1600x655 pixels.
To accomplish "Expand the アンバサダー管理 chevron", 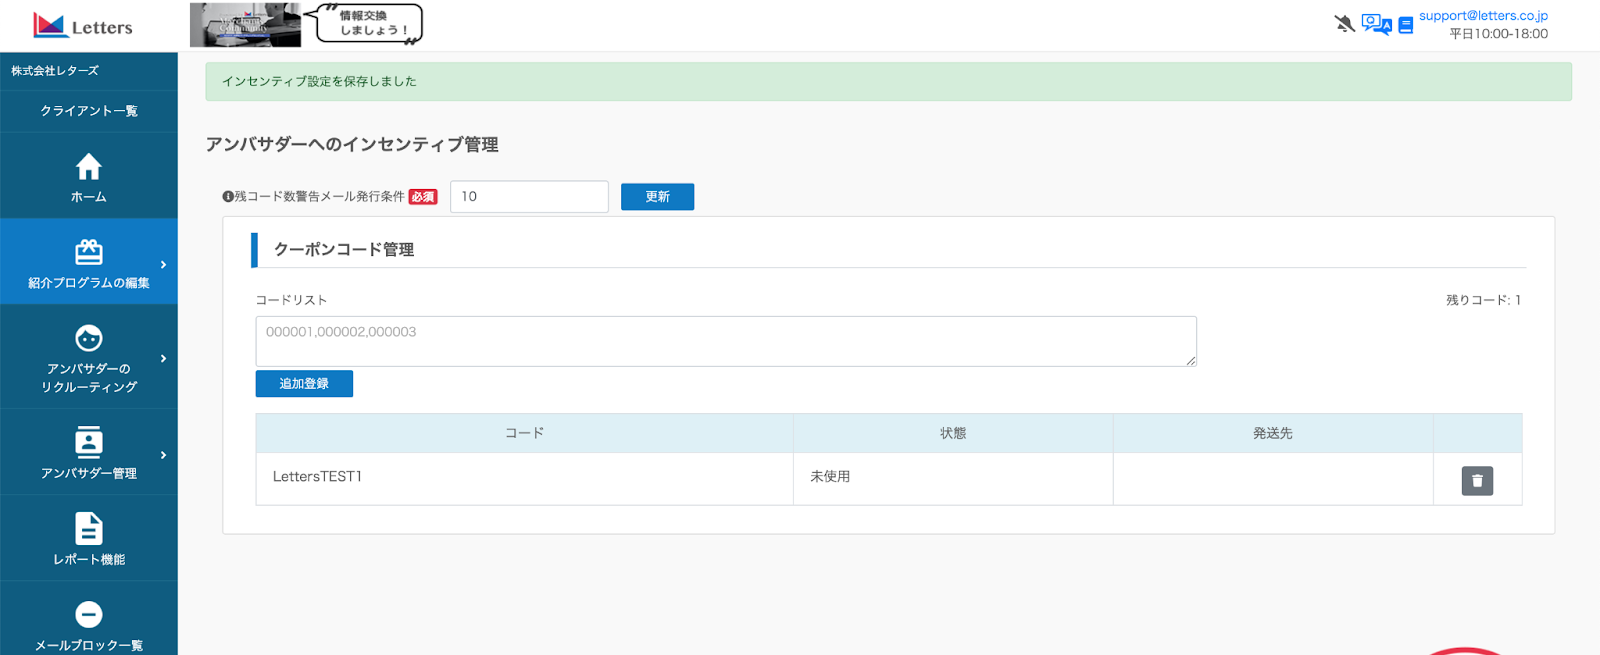I will coord(163,455).
